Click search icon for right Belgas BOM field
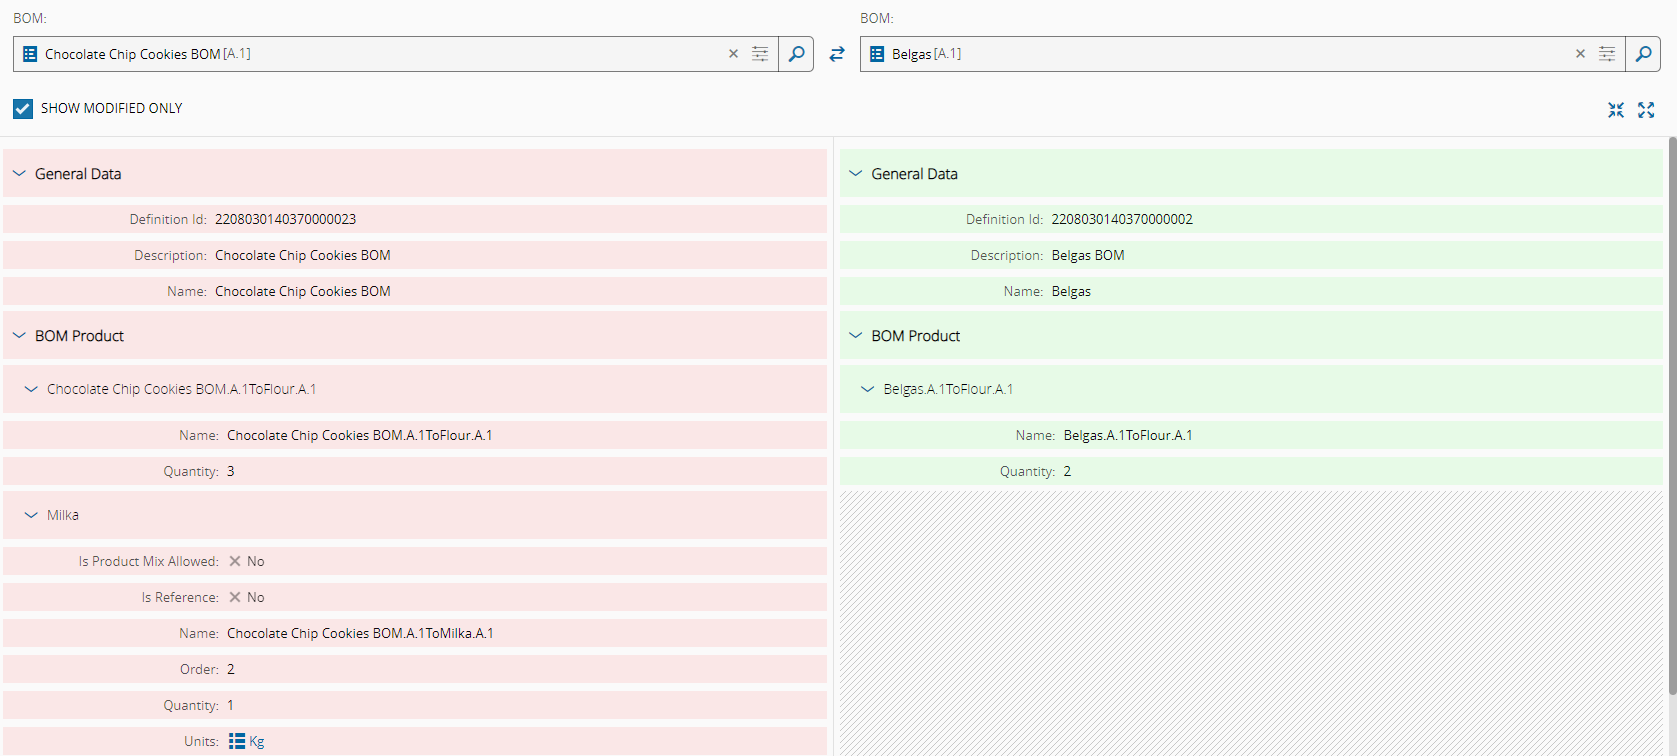 click(x=1643, y=54)
